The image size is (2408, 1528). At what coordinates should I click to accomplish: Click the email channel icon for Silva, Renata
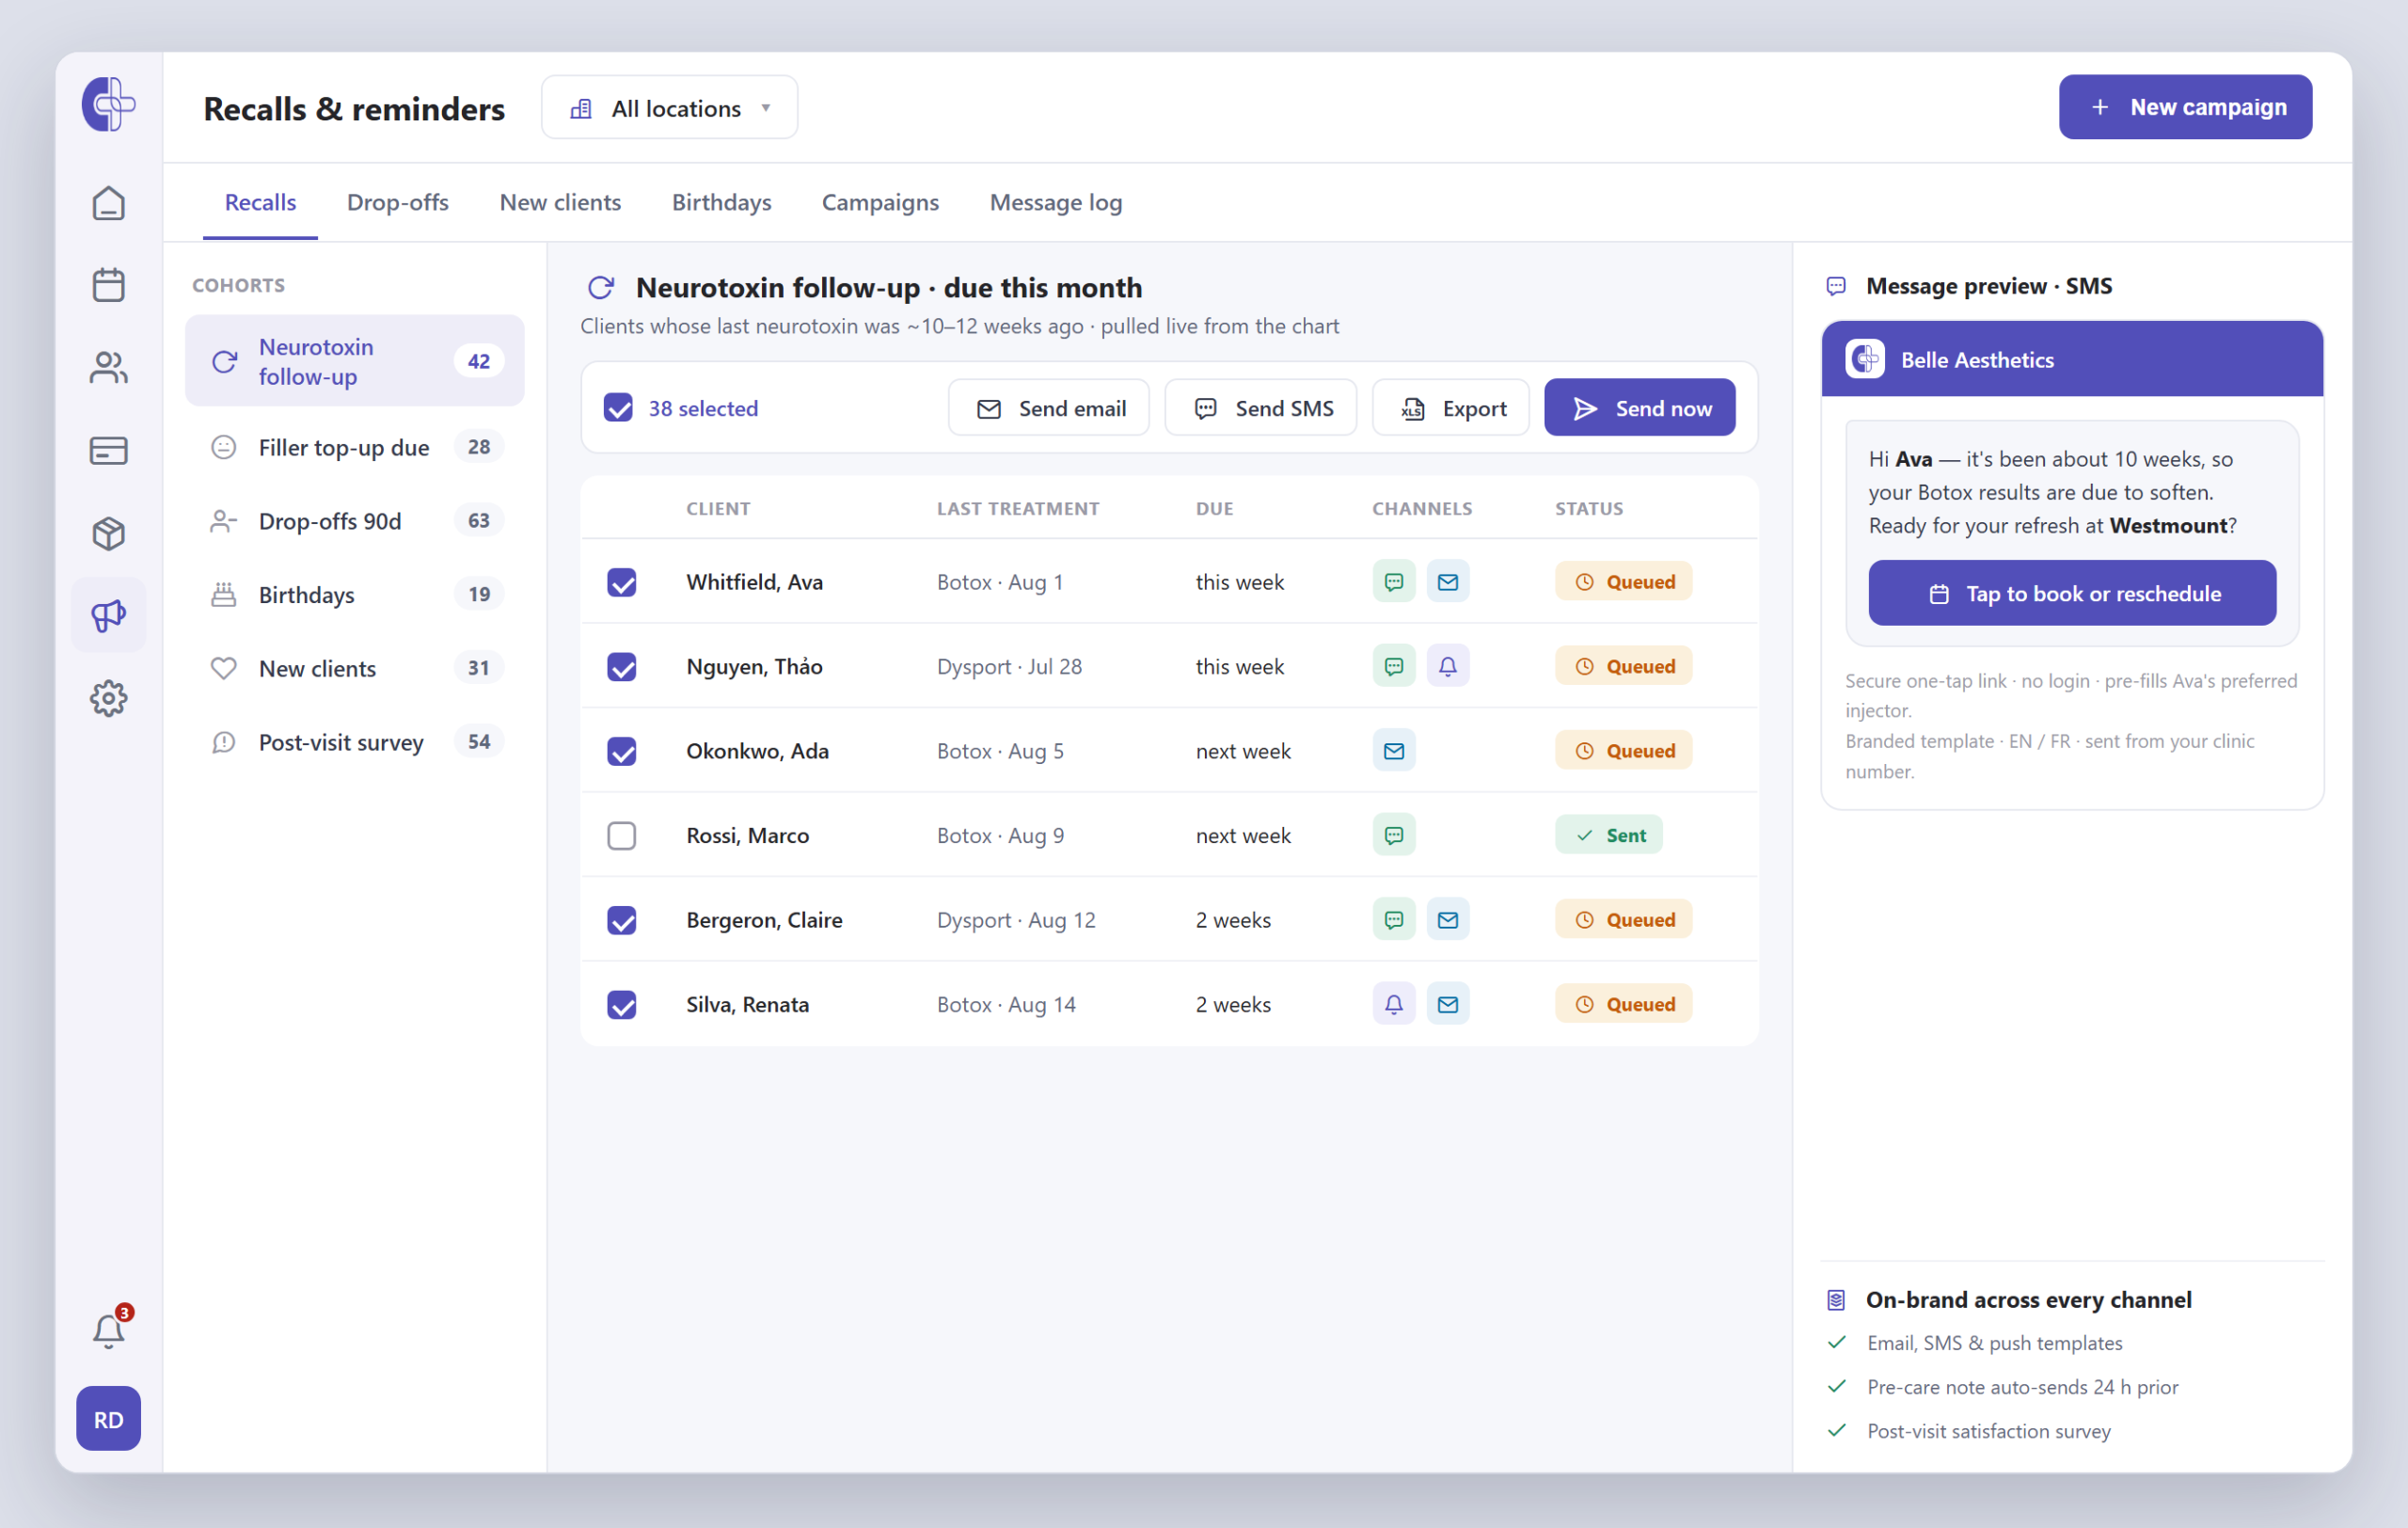1447,1004
